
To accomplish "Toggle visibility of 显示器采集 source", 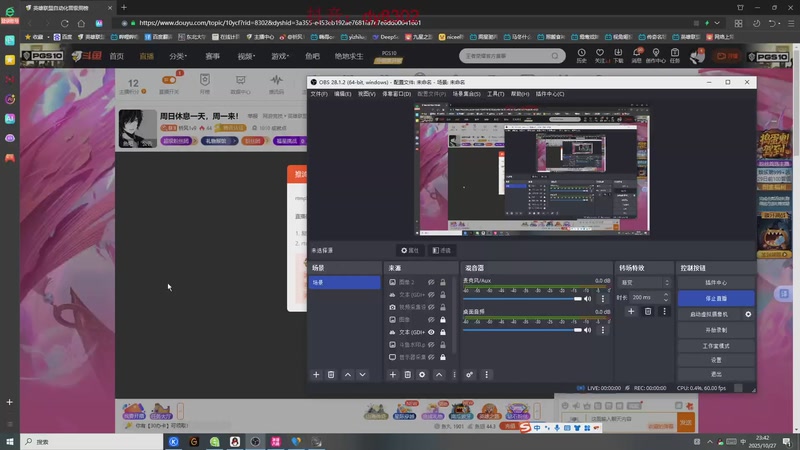I will 431,357.
